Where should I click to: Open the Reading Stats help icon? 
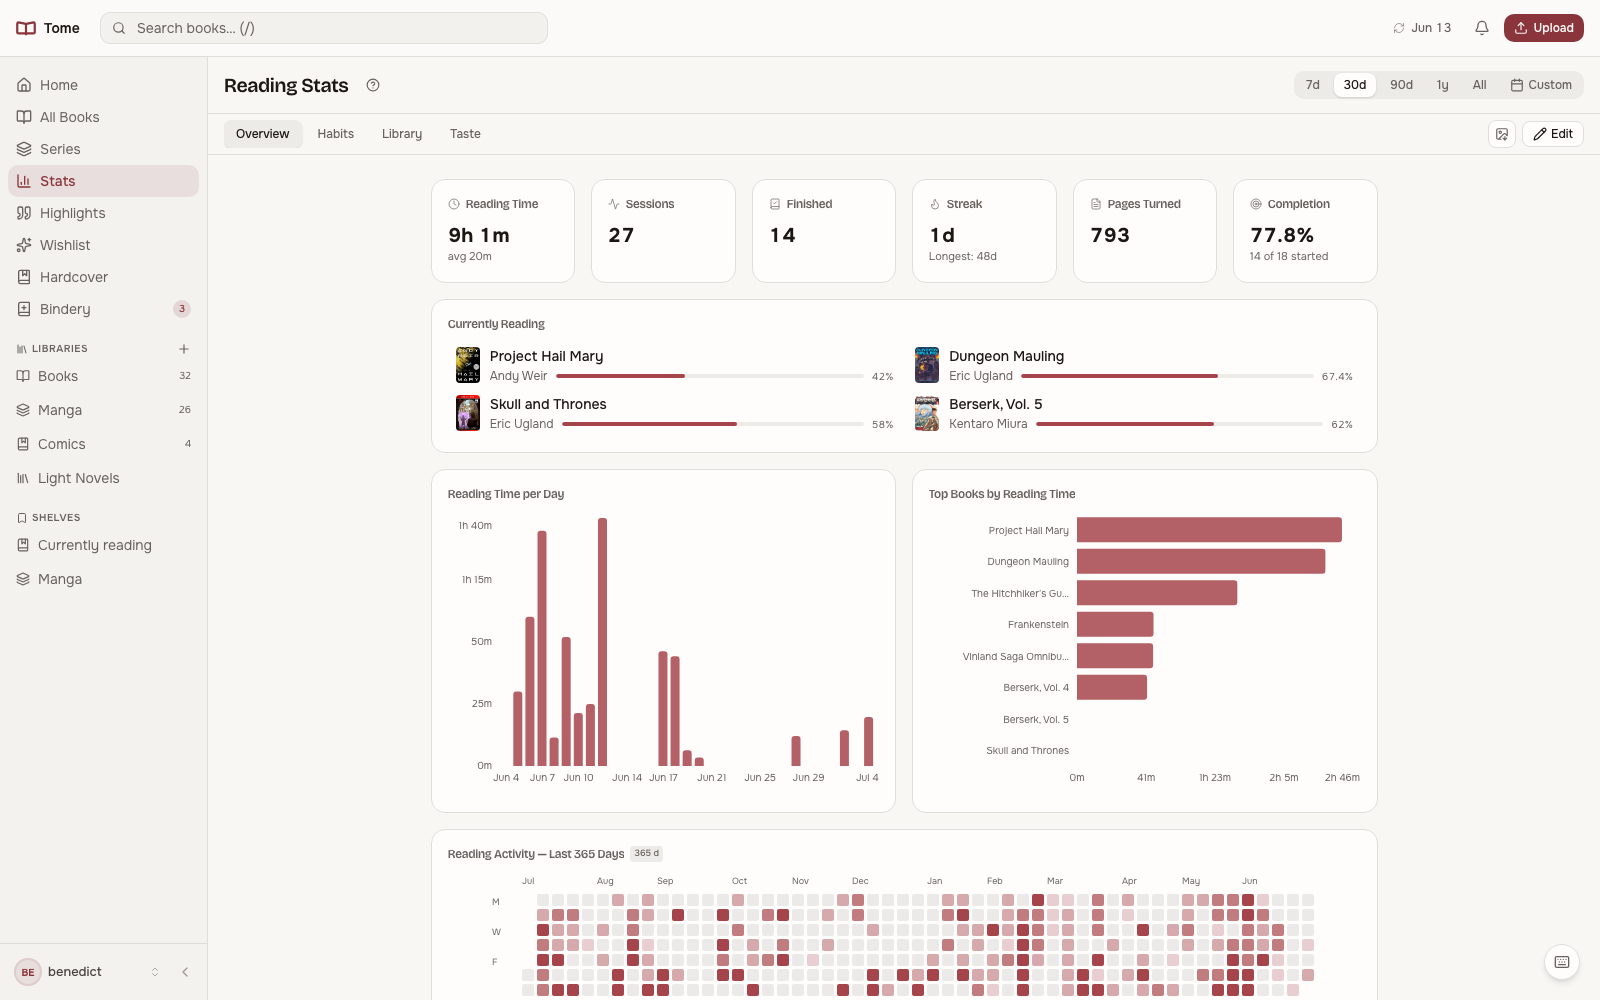coord(373,85)
